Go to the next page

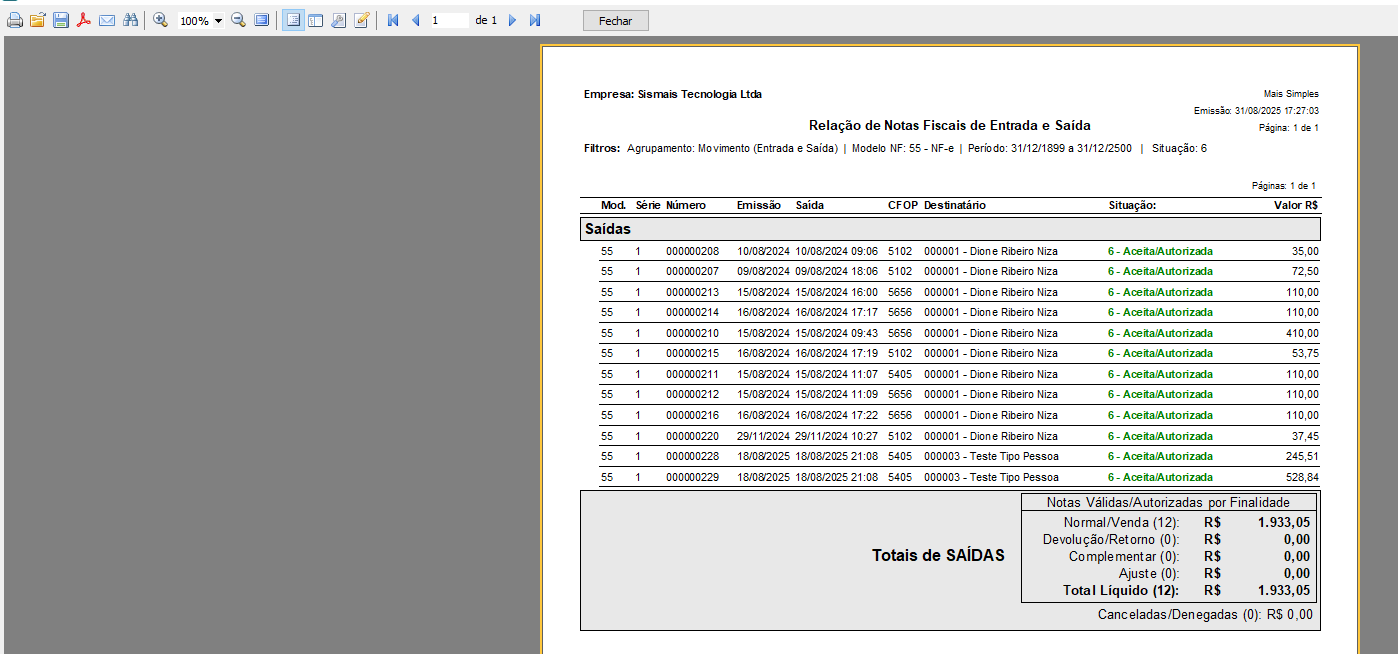512,20
